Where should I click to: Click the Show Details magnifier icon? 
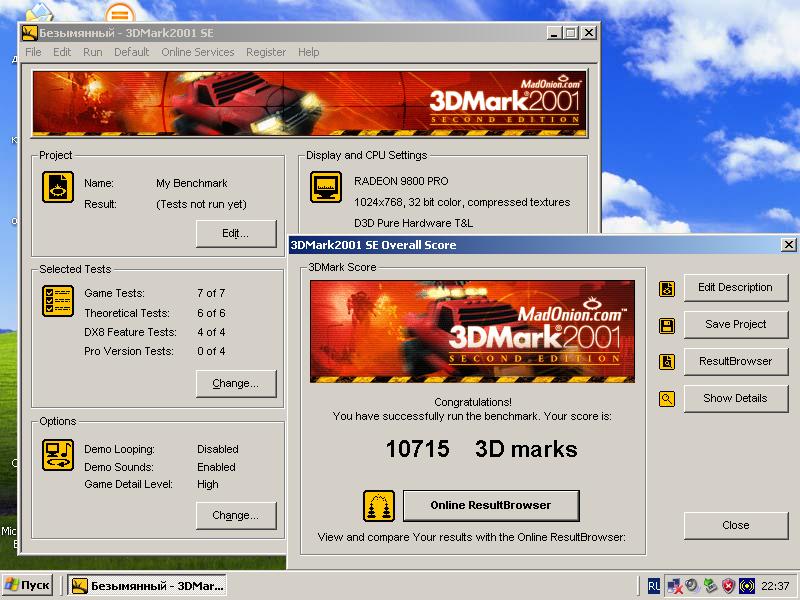(667, 399)
